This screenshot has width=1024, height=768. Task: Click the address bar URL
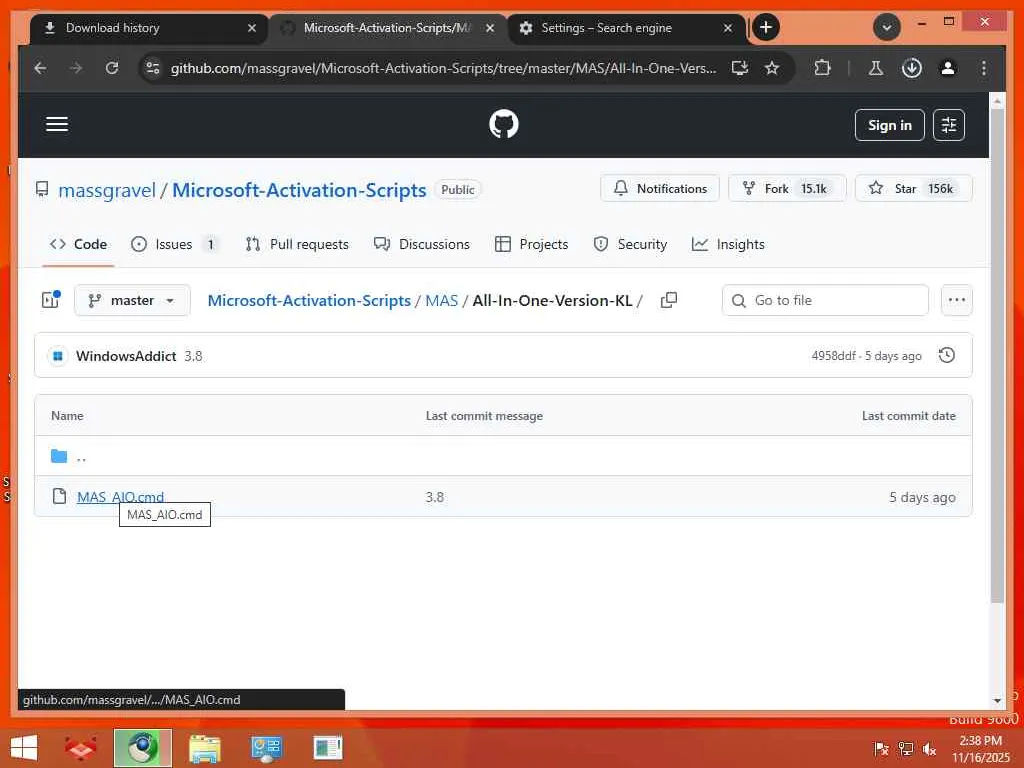click(443, 68)
